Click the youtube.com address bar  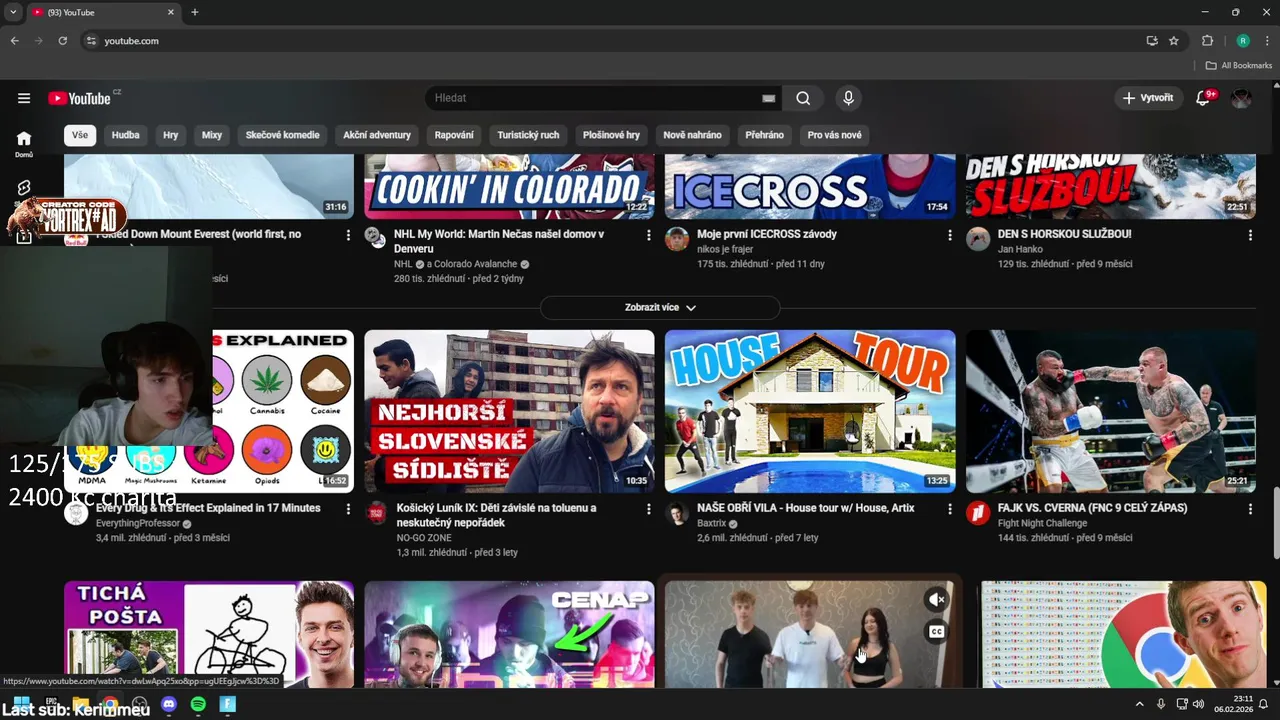click(610, 41)
